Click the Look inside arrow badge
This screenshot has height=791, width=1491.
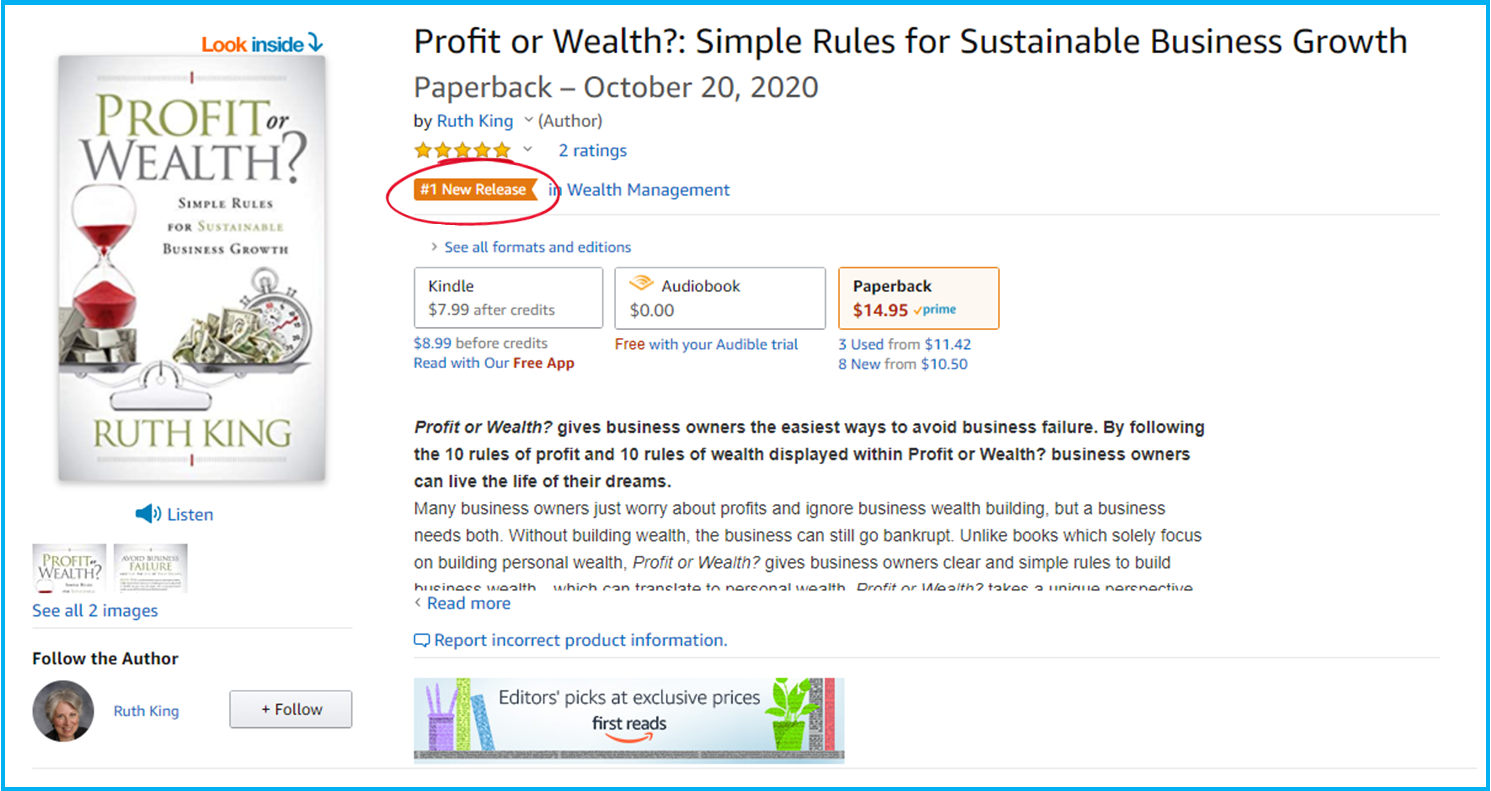click(x=262, y=43)
